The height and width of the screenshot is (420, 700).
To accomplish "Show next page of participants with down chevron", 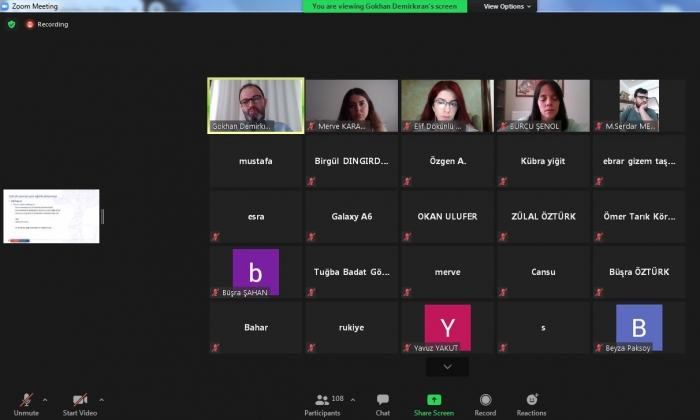I will click(447, 367).
